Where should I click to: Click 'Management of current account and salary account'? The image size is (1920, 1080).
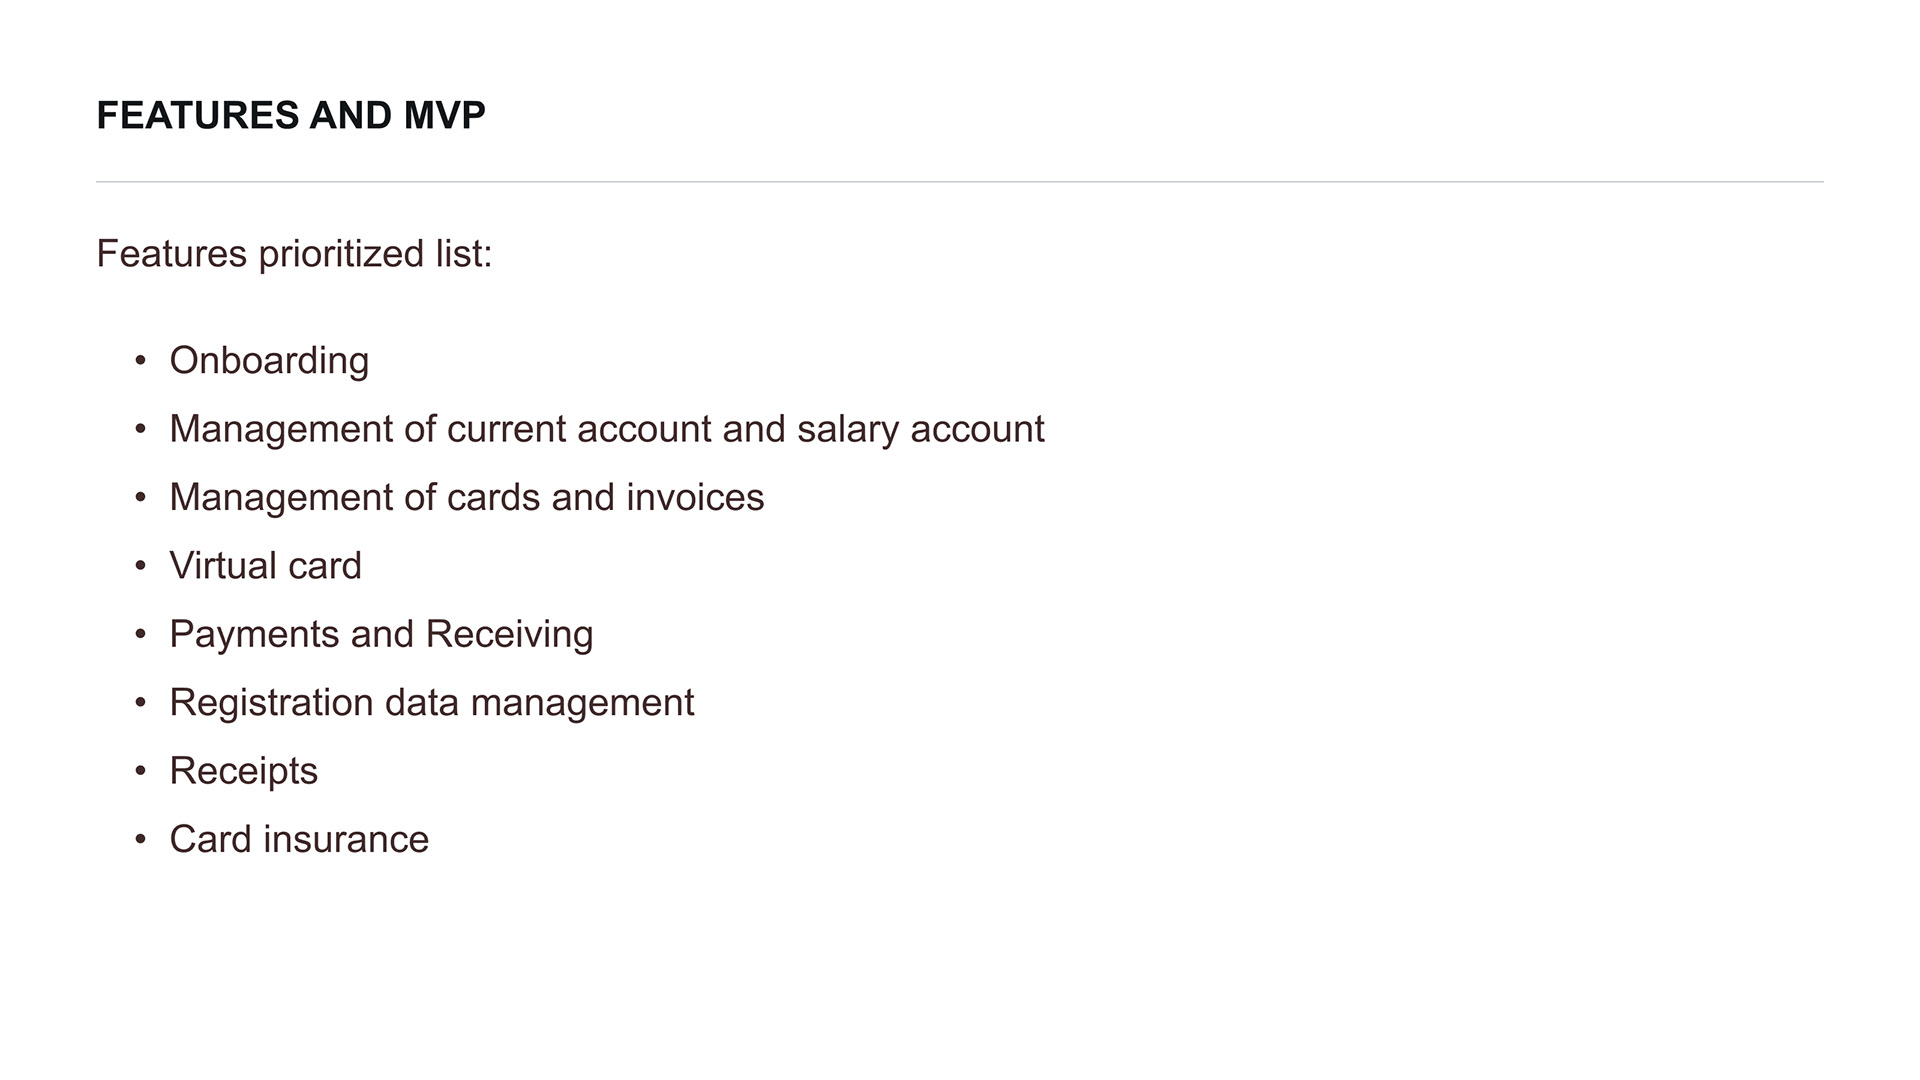click(x=606, y=429)
